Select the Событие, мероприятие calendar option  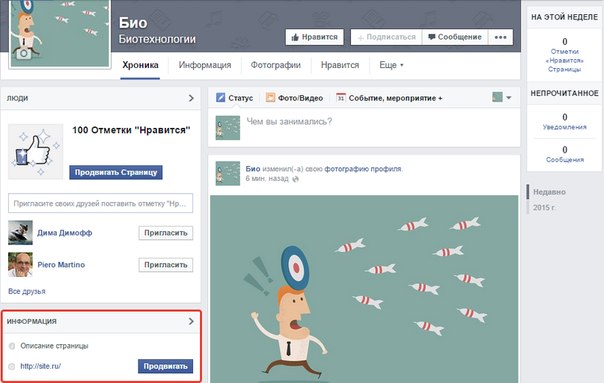click(x=389, y=98)
